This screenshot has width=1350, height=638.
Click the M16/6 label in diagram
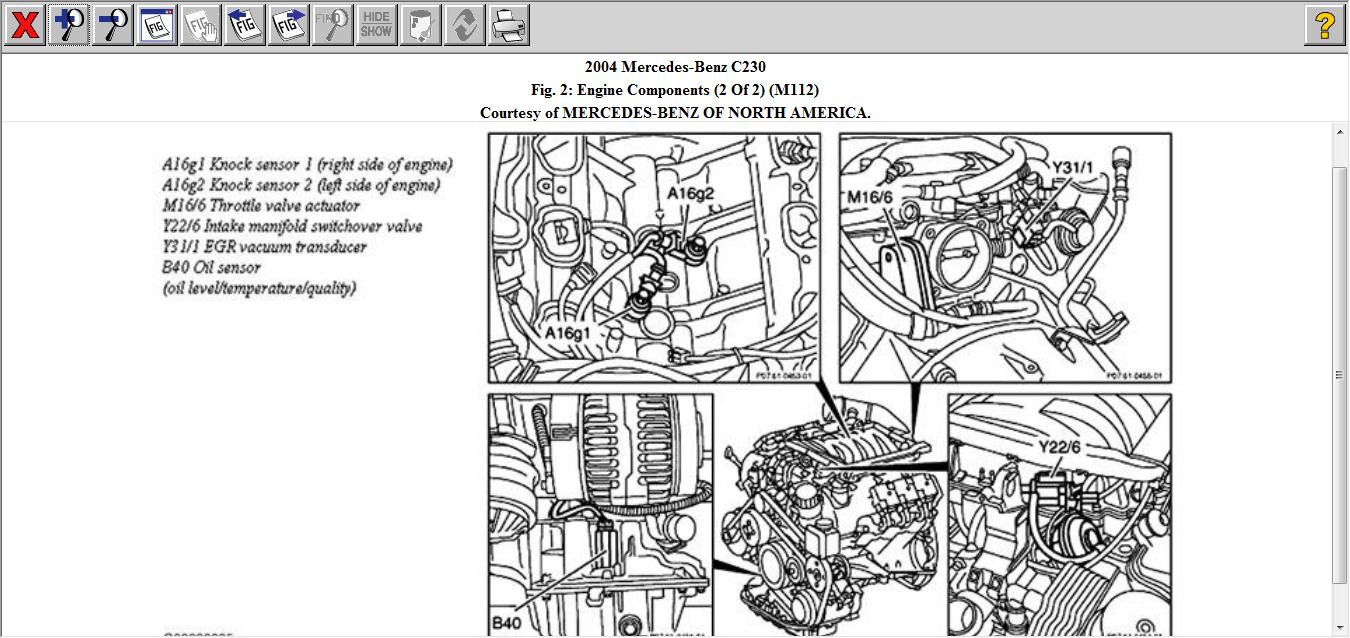[x=869, y=197]
